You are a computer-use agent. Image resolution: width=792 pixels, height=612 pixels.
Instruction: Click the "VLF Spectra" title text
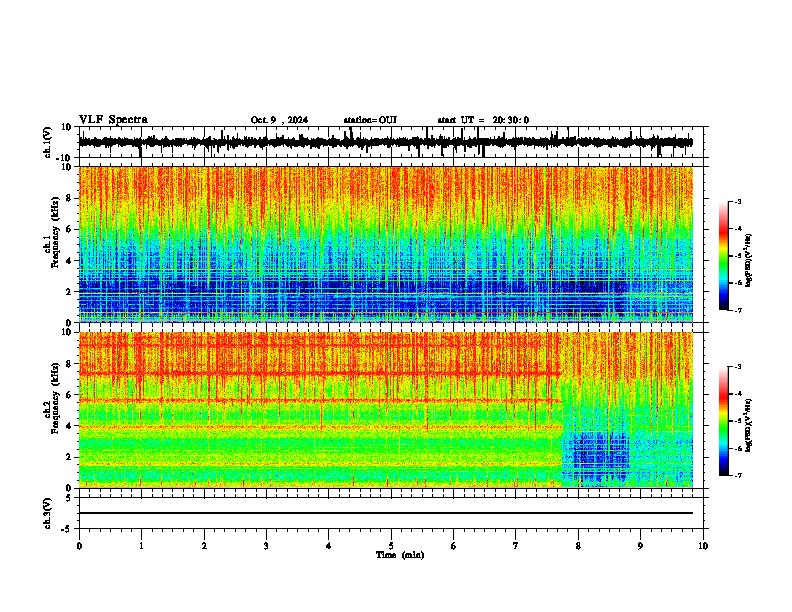(113, 120)
